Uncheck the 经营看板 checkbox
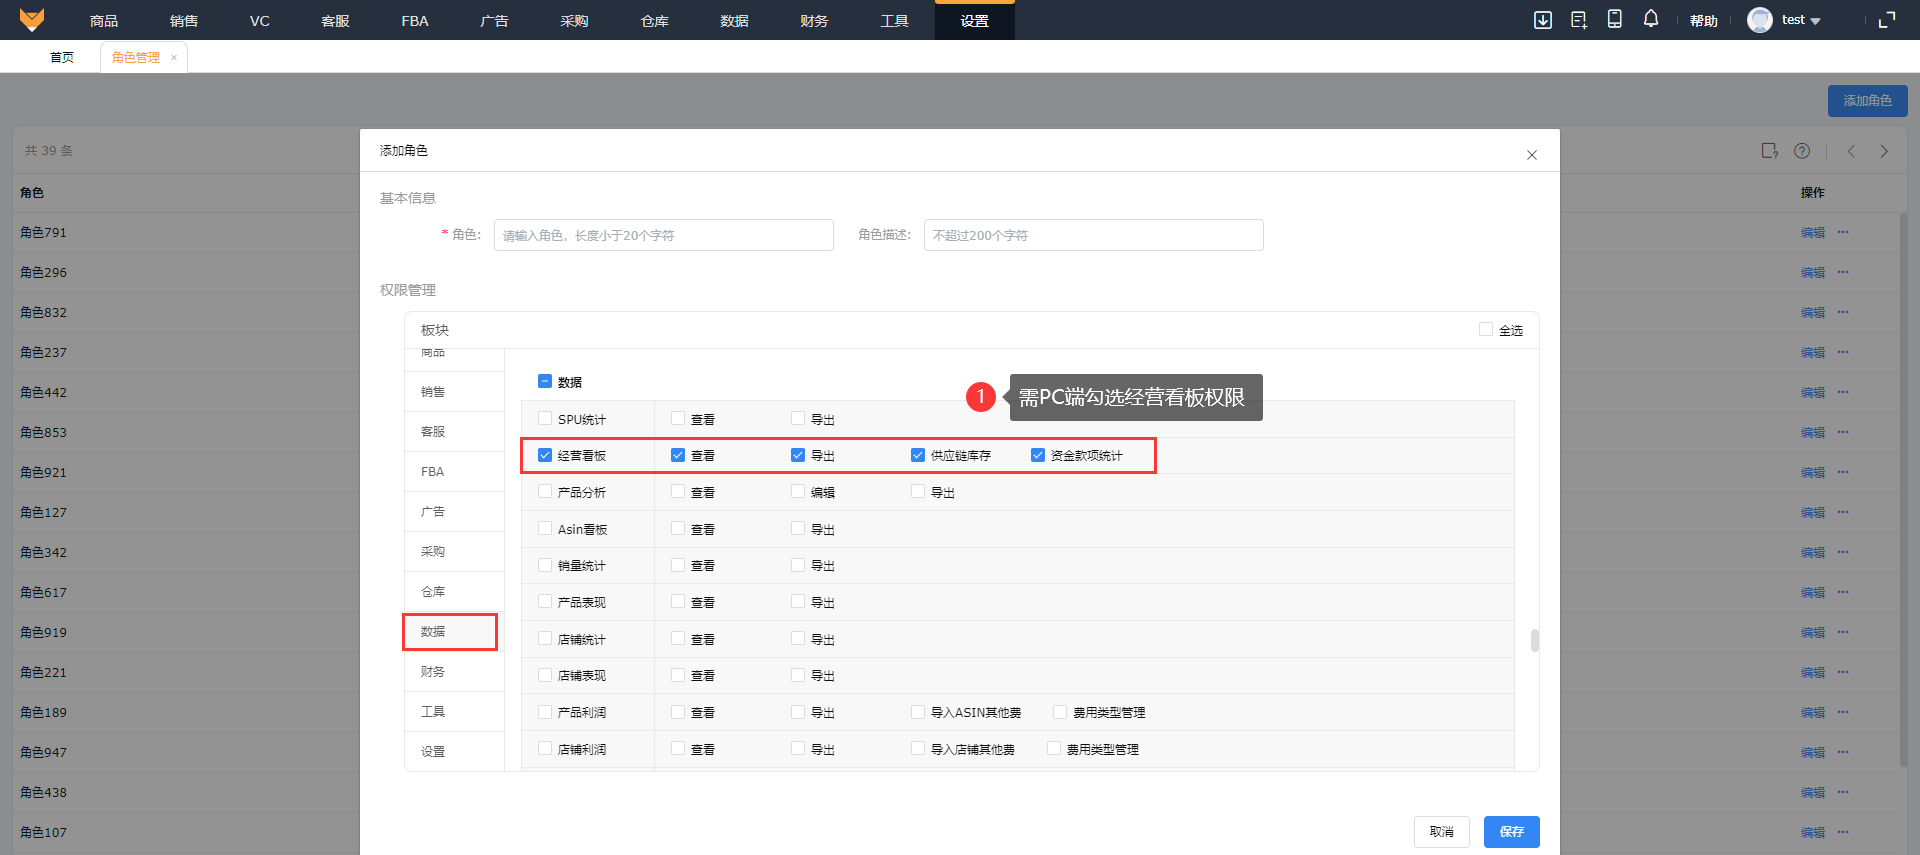Image resolution: width=1920 pixels, height=855 pixels. click(545, 455)
